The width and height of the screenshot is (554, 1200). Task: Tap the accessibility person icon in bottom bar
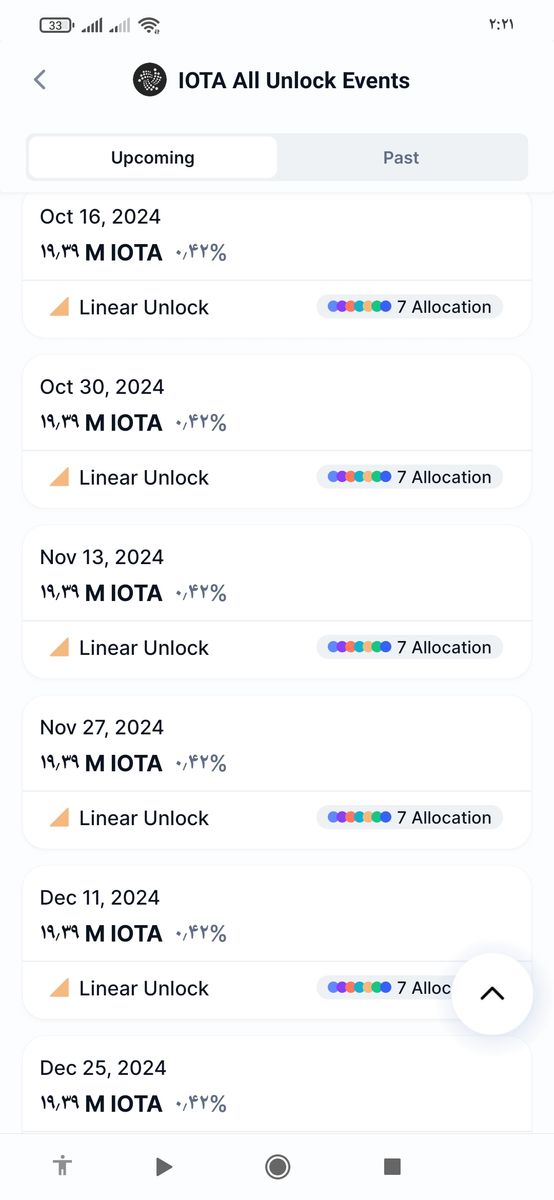63,1166
